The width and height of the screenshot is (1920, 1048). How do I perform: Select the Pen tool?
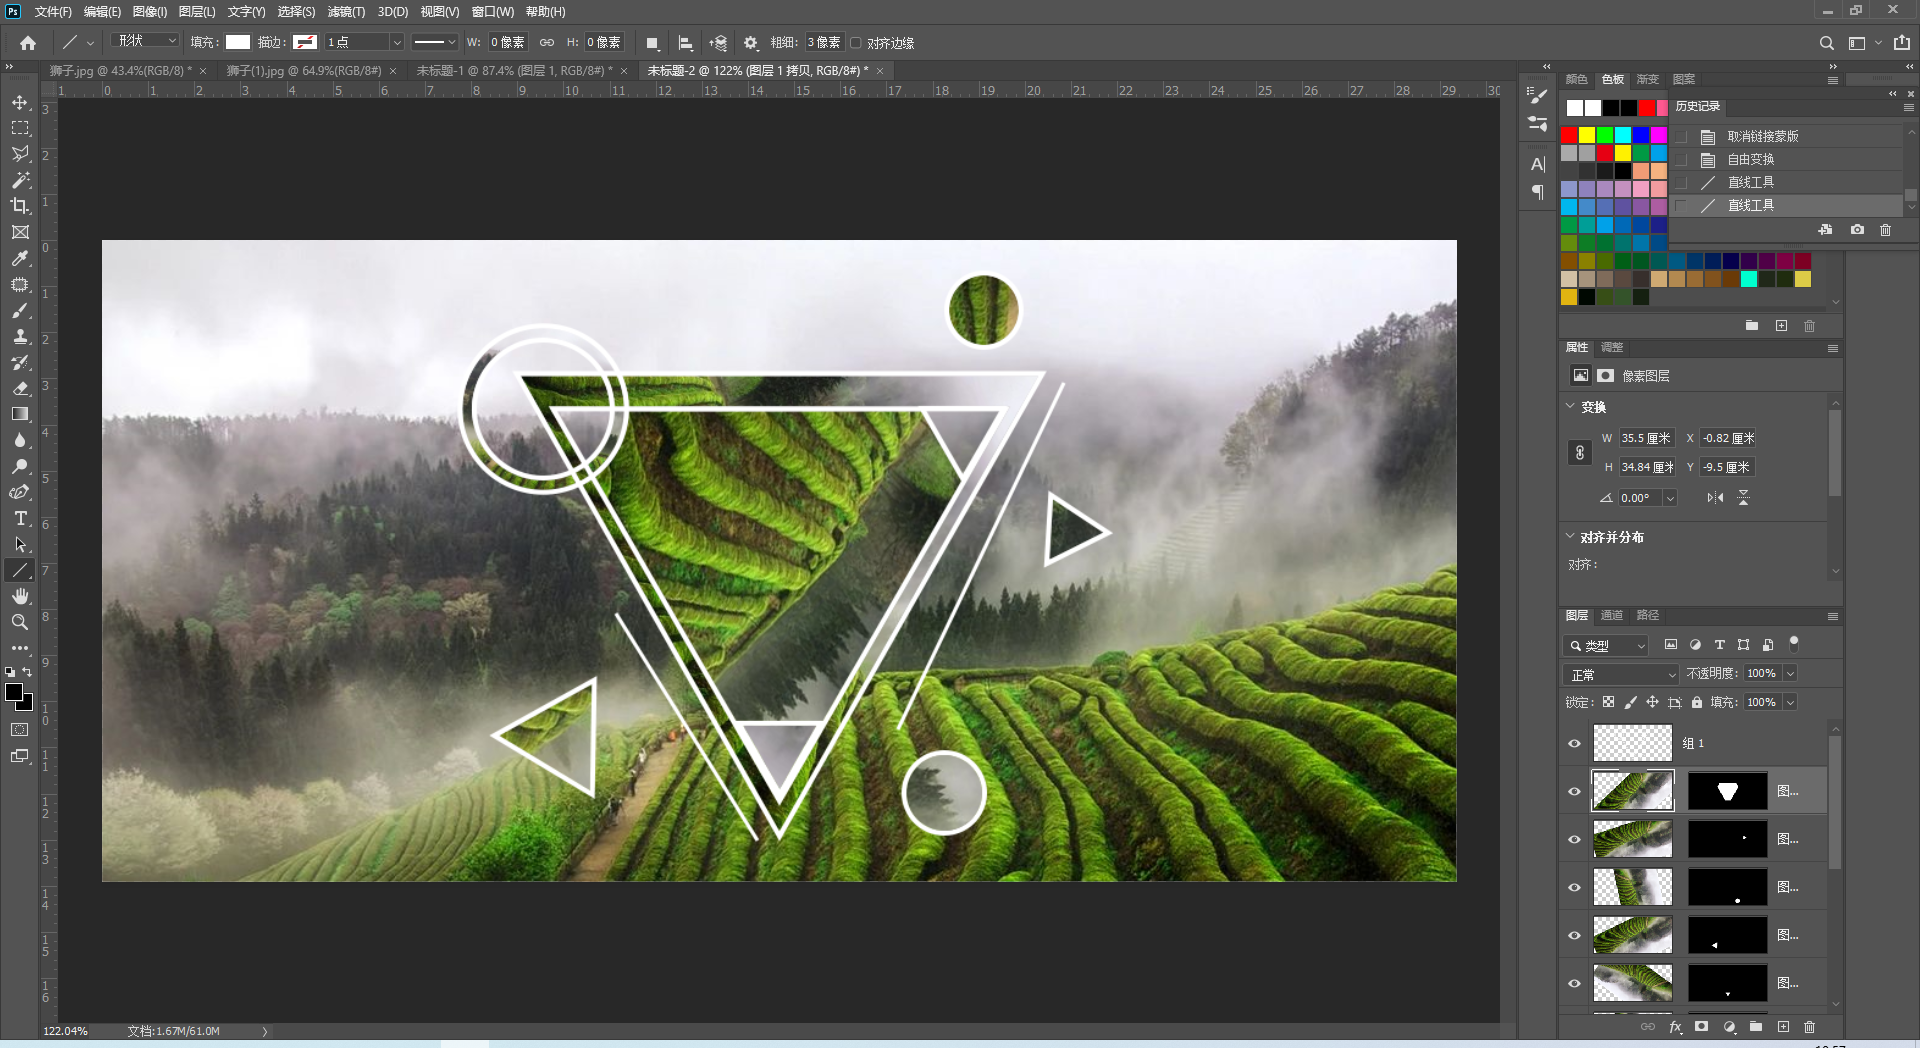coord(20,492)
